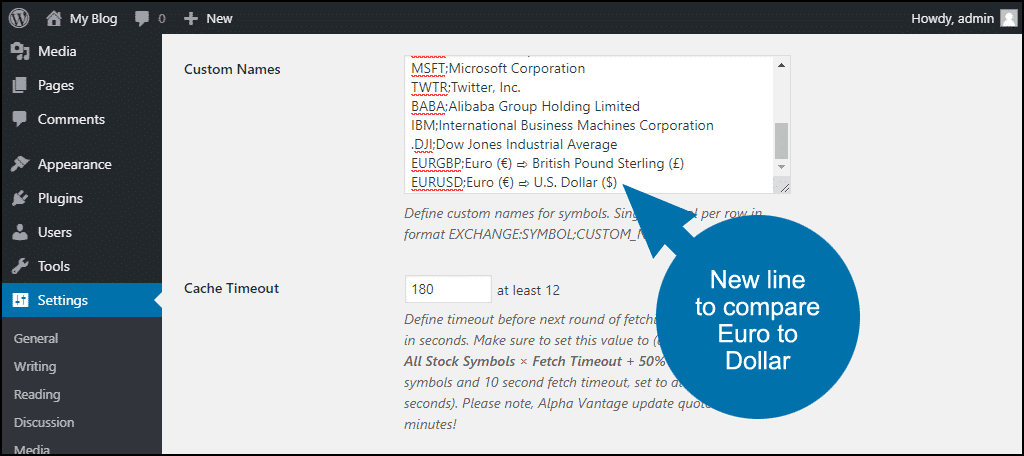The image size is (1024, 456).
Task: Click the Custom Names field label
Action: pos(232,69)
